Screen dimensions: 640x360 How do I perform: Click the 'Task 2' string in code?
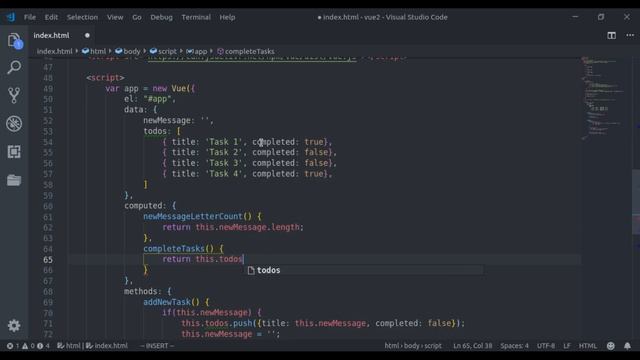[224, 152]
